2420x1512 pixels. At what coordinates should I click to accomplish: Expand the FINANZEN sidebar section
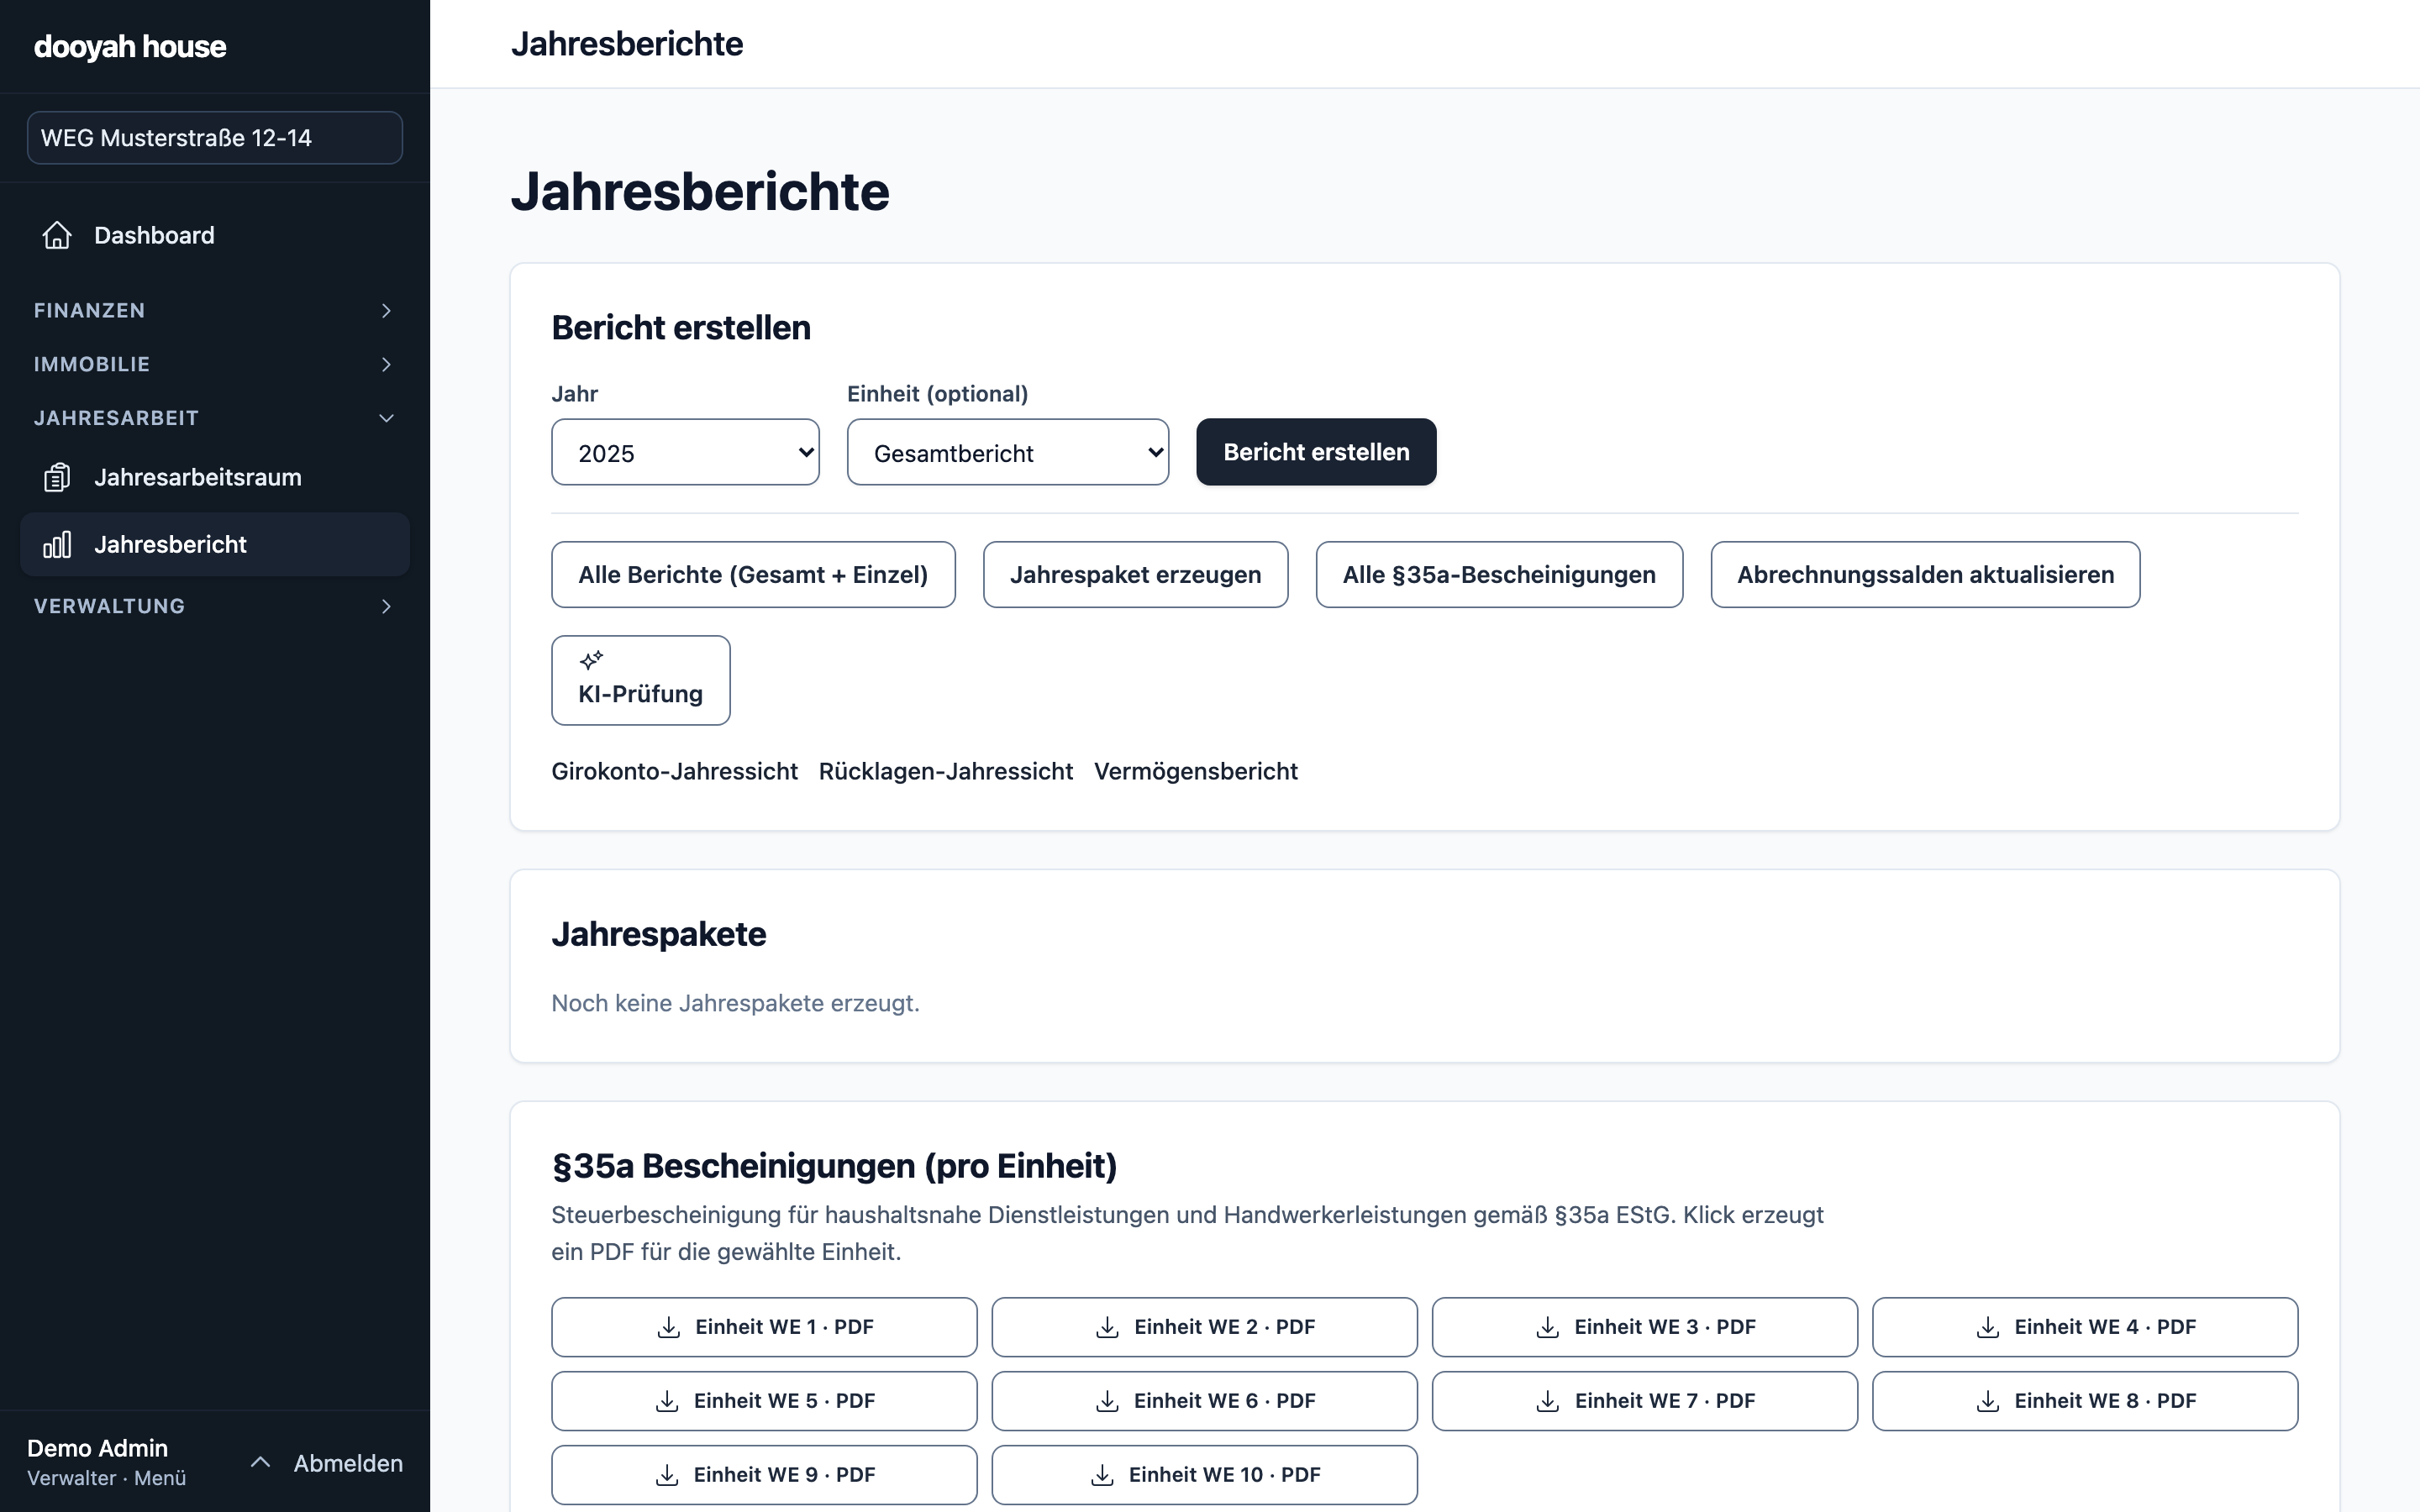click(215, 310)
